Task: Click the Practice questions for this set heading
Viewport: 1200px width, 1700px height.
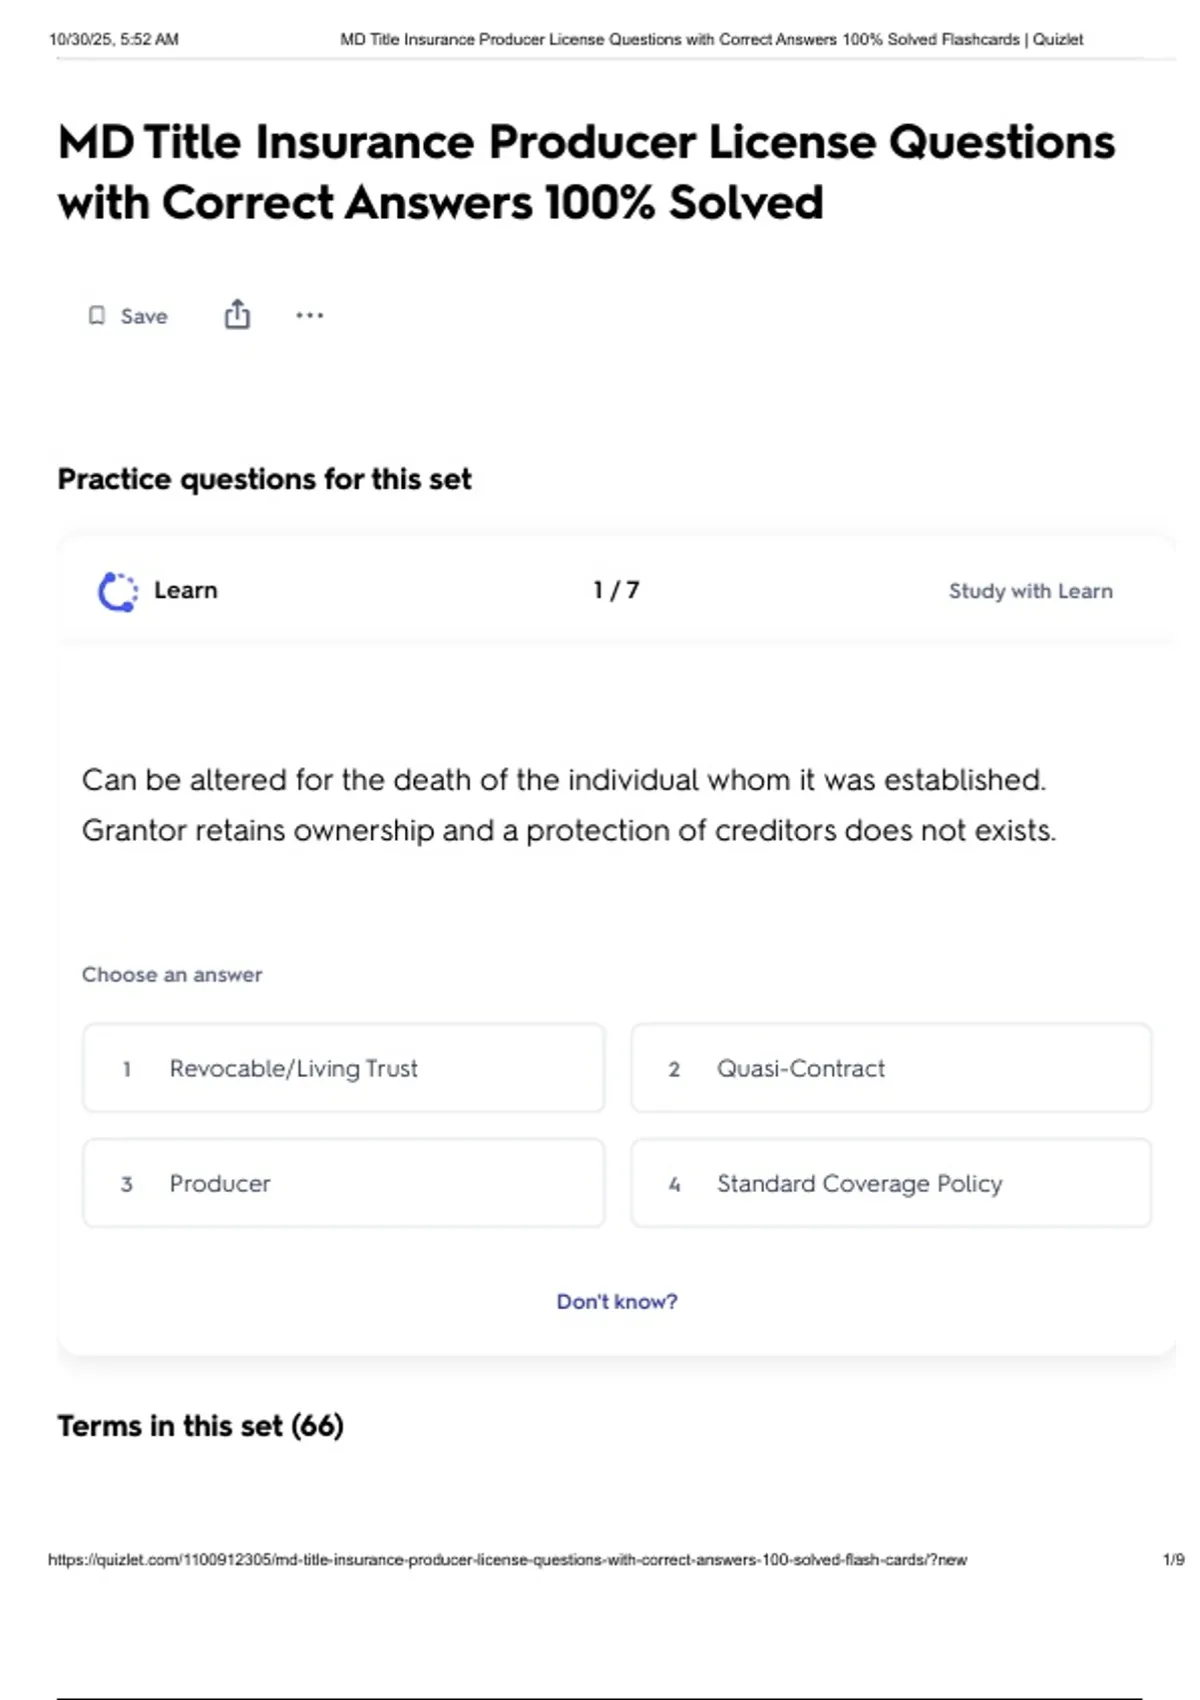Action: tap(264, 479)
